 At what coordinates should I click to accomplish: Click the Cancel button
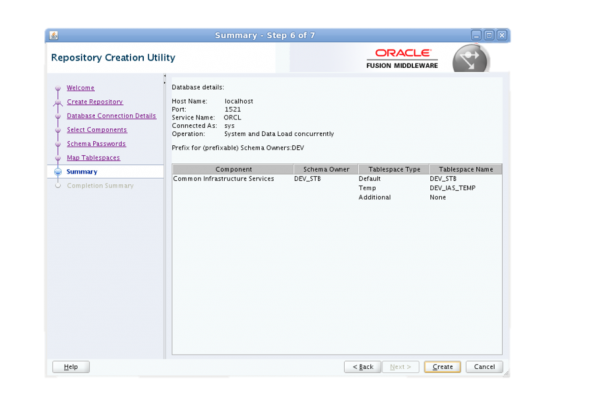pos(484,367)
